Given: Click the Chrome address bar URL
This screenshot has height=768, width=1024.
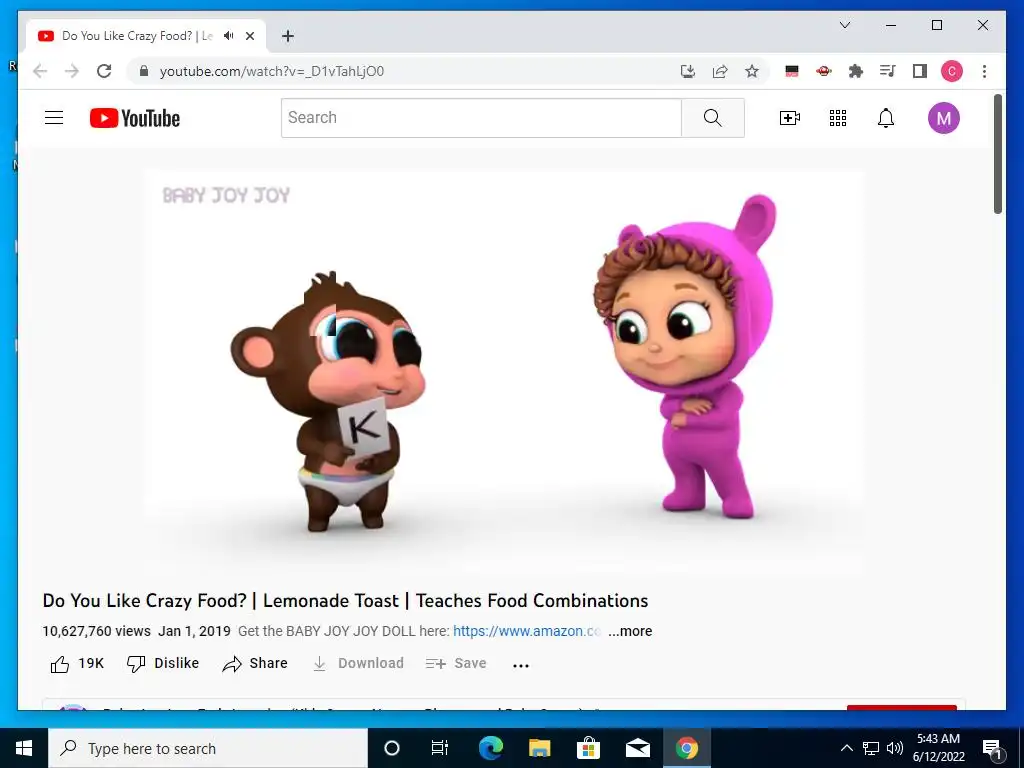Looking at the screenshot, I should 272,71.
